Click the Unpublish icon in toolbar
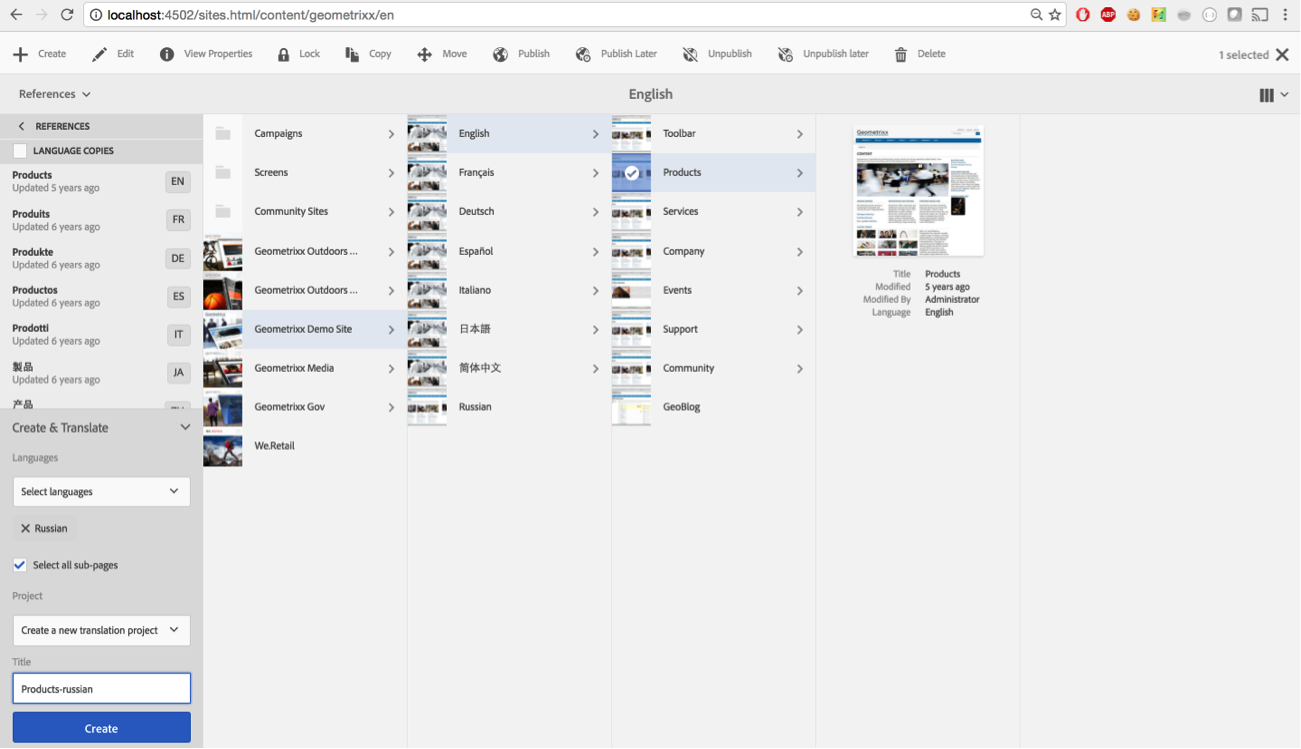This screenshot has height=749, width=1301. coord(690,55)
